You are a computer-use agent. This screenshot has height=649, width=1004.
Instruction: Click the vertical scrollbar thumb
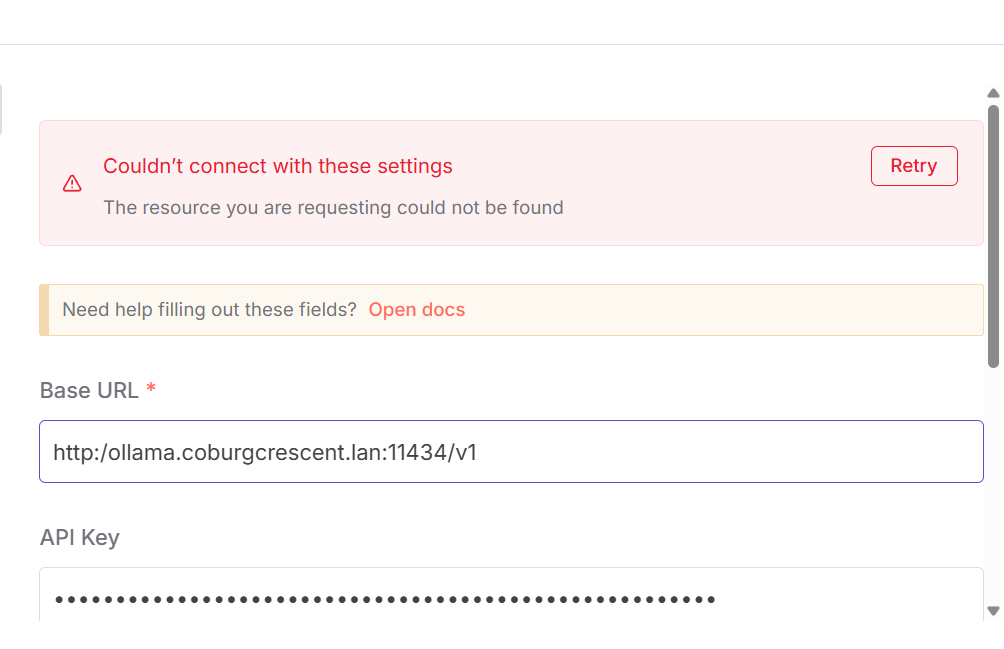point(993,235)
